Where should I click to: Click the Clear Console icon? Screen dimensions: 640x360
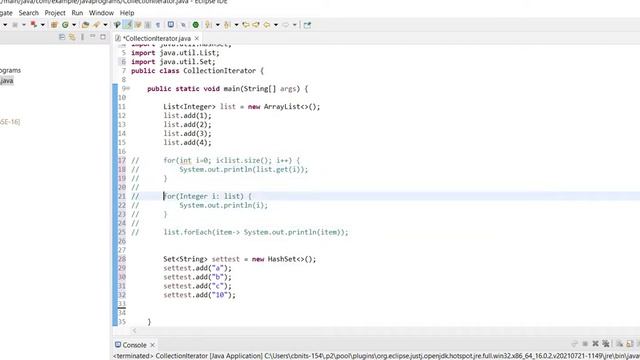[620, 344]
